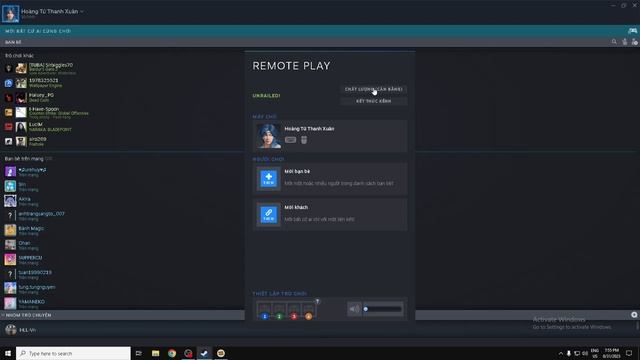Image resolution: width=640 pixels, height=360 pixels.
Task: Select the blue controller slot 1
Action: pos(264,316)
